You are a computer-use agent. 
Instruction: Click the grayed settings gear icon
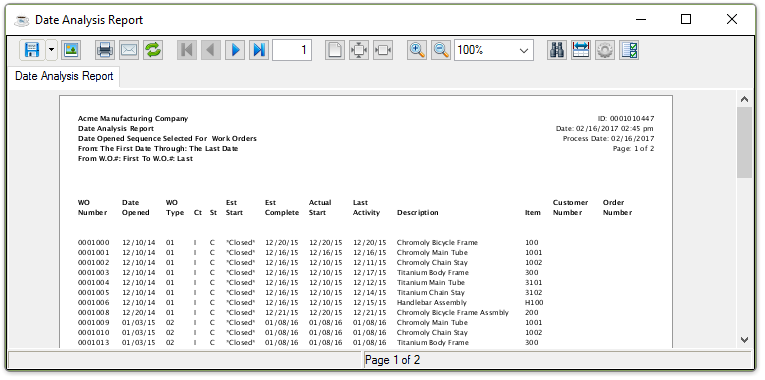coord(605,50)
